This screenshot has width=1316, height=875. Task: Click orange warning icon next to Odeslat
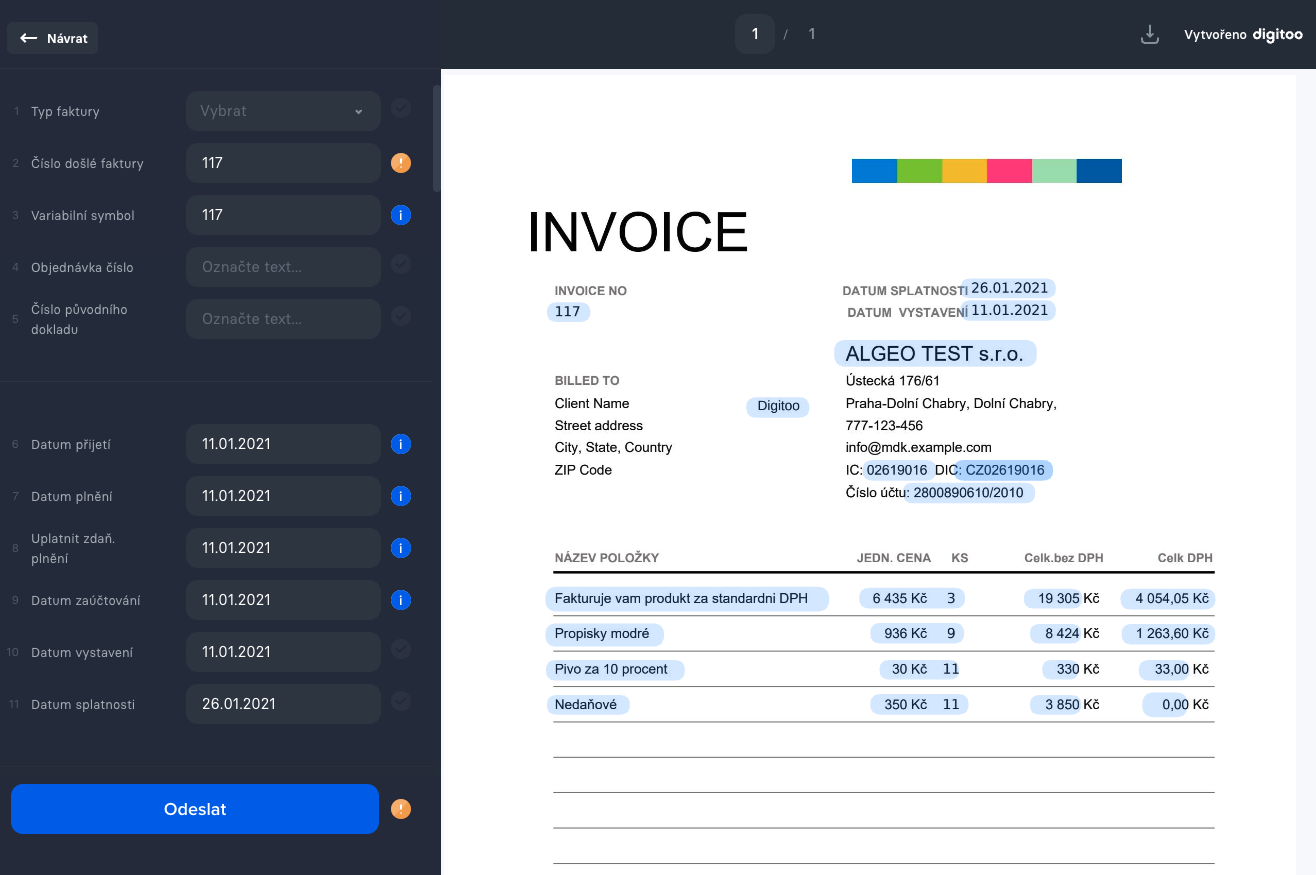pyautogui.click(x=401, y=809)
